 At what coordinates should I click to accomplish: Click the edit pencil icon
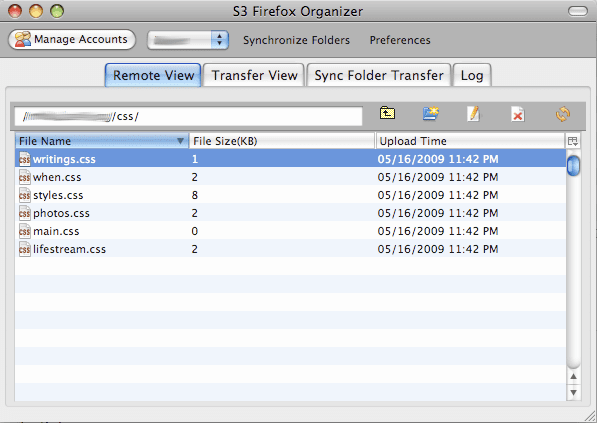(474, 113)
